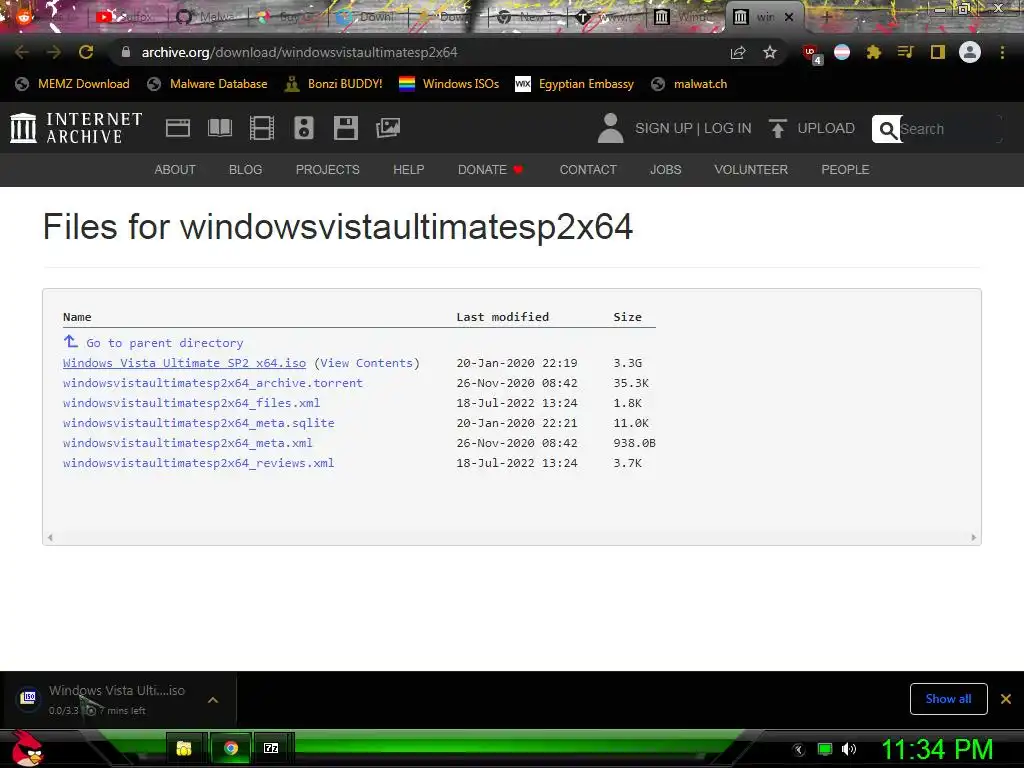The height and width of the screenshot is (768, 1024).
Task: Open the BLOG menu item
Action: point(246,170)
